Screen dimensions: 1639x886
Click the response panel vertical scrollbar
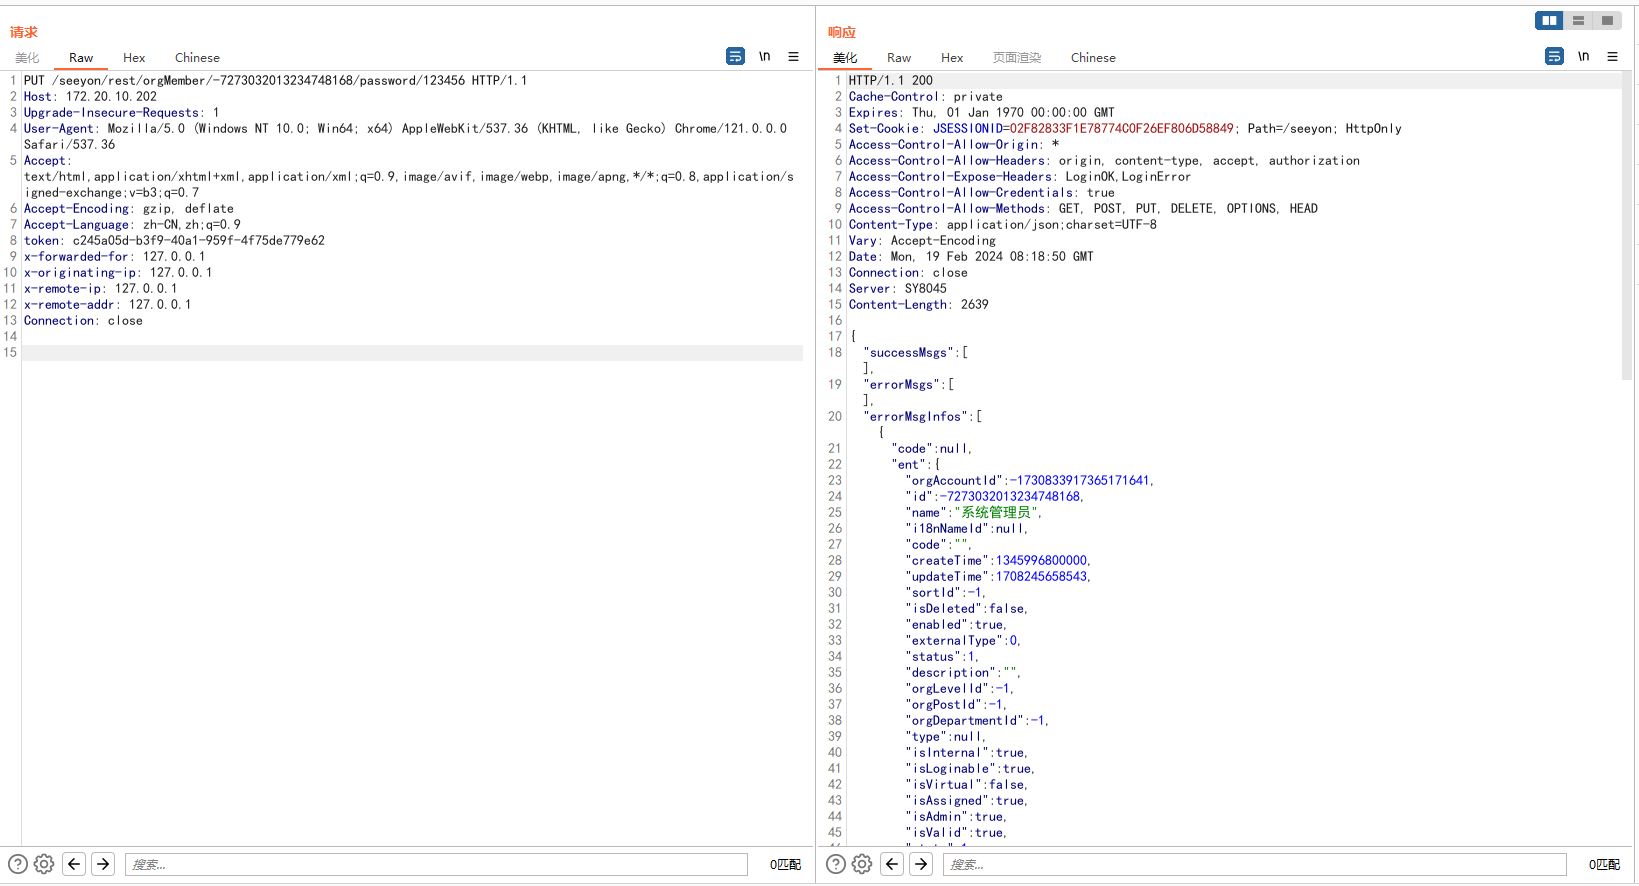(1627, 230)
